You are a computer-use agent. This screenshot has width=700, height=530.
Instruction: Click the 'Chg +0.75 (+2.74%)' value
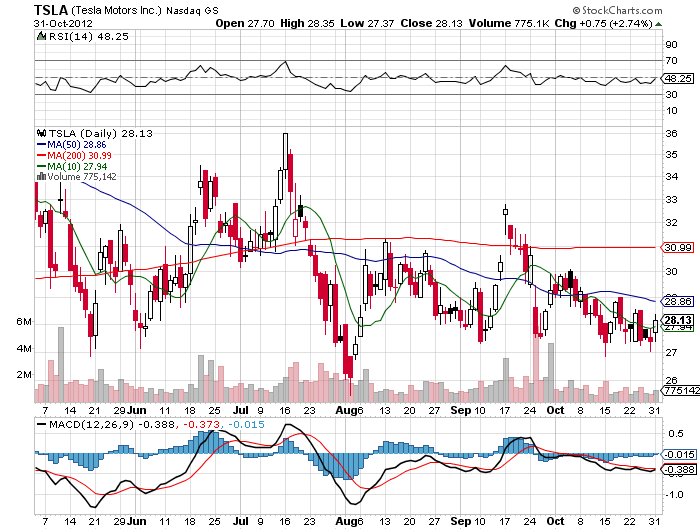(x=604, y=24)
